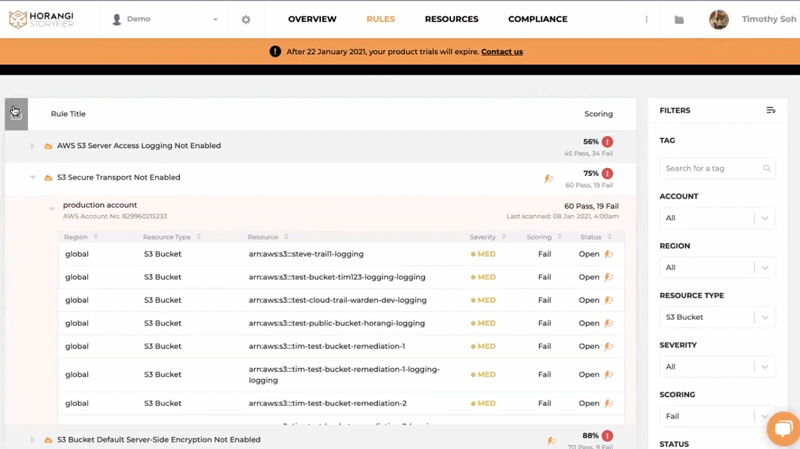The image size is (800, 449).
Task: Open the settings gear icon
Action: pyautogui.click(x=246, y=19)
